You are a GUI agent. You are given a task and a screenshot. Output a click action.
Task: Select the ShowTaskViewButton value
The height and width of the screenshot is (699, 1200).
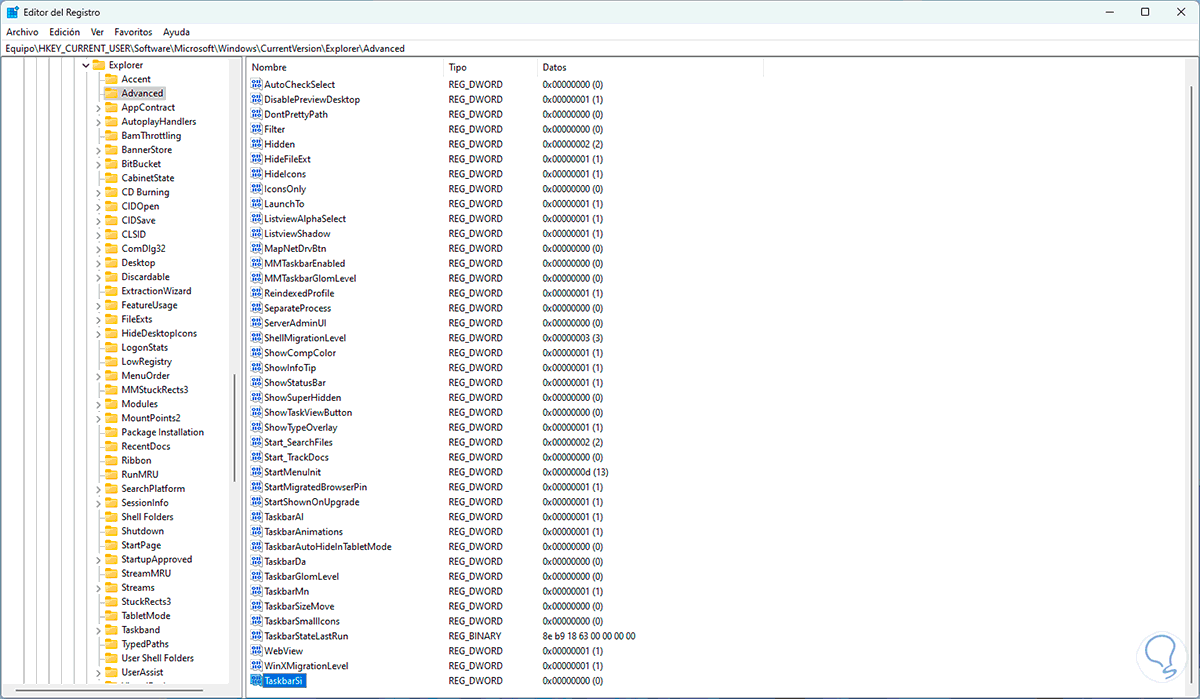point(308,413)
